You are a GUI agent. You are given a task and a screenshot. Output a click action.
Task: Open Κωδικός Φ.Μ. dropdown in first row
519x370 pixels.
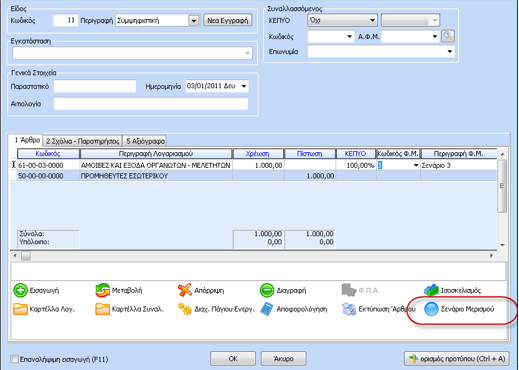(x=416, y=165)
